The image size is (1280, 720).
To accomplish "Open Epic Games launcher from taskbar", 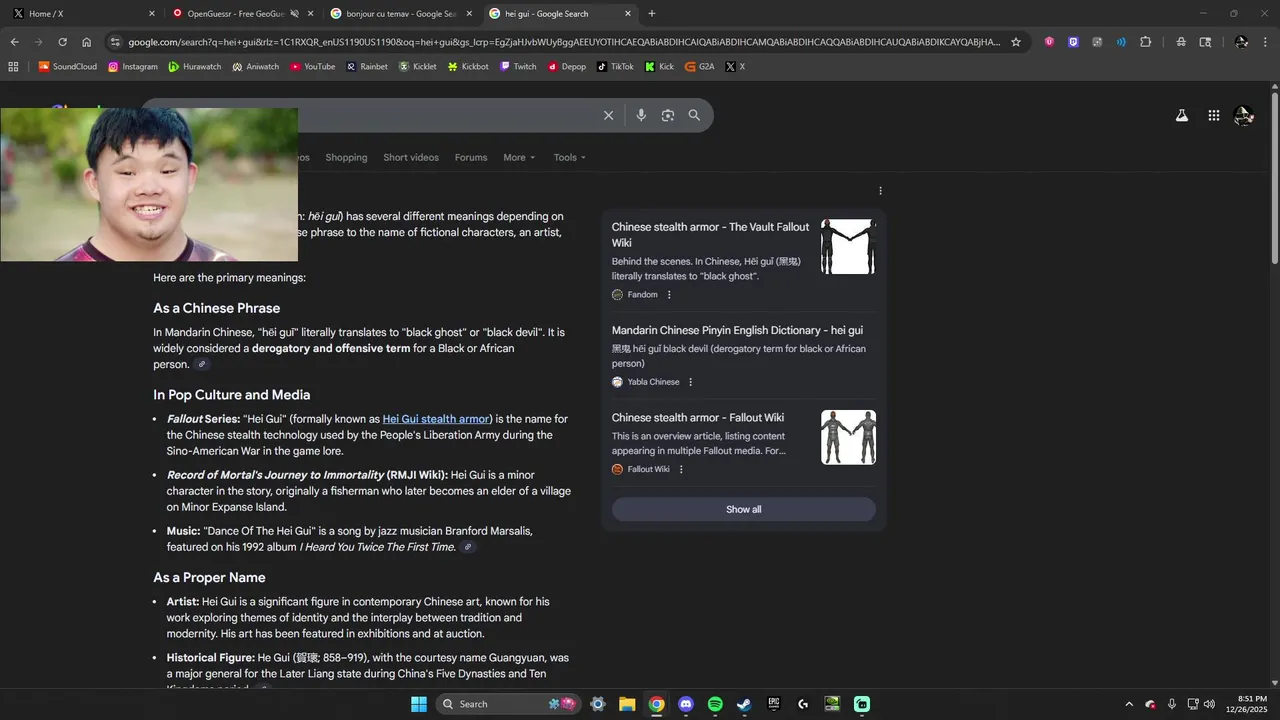I will coord(774,704).
